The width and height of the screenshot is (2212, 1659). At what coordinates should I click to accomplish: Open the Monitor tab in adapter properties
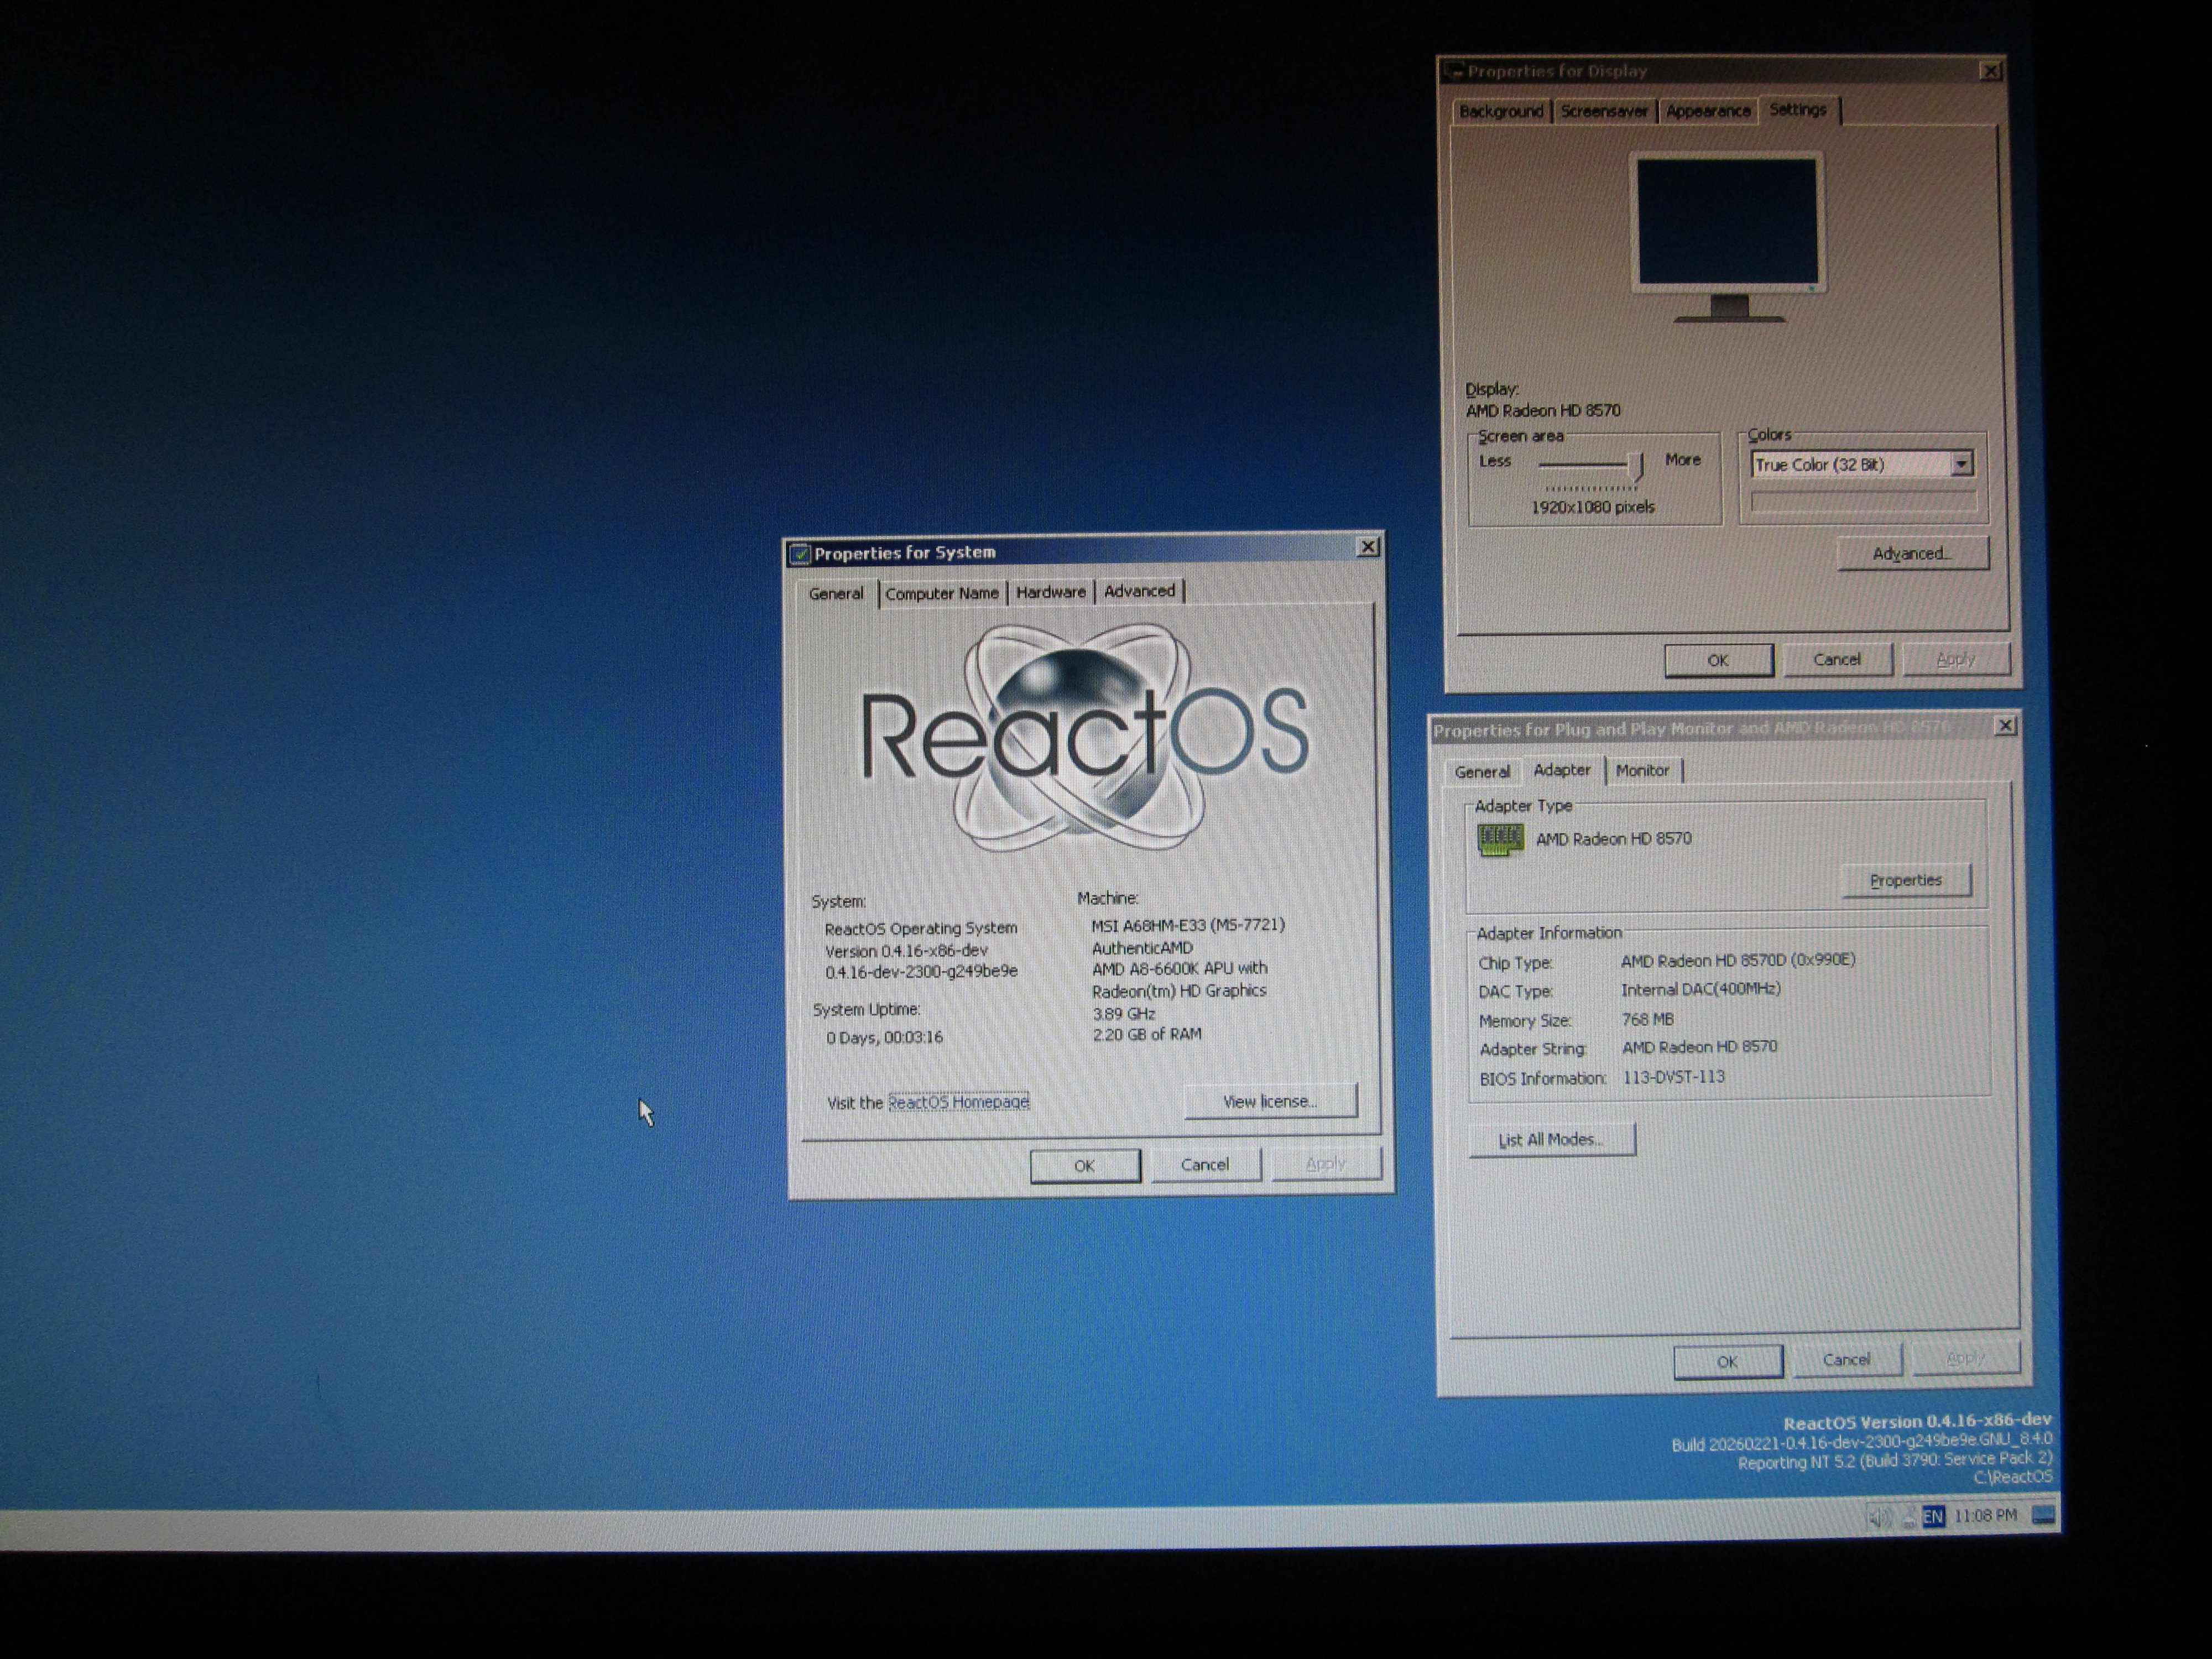(1642, 770)
